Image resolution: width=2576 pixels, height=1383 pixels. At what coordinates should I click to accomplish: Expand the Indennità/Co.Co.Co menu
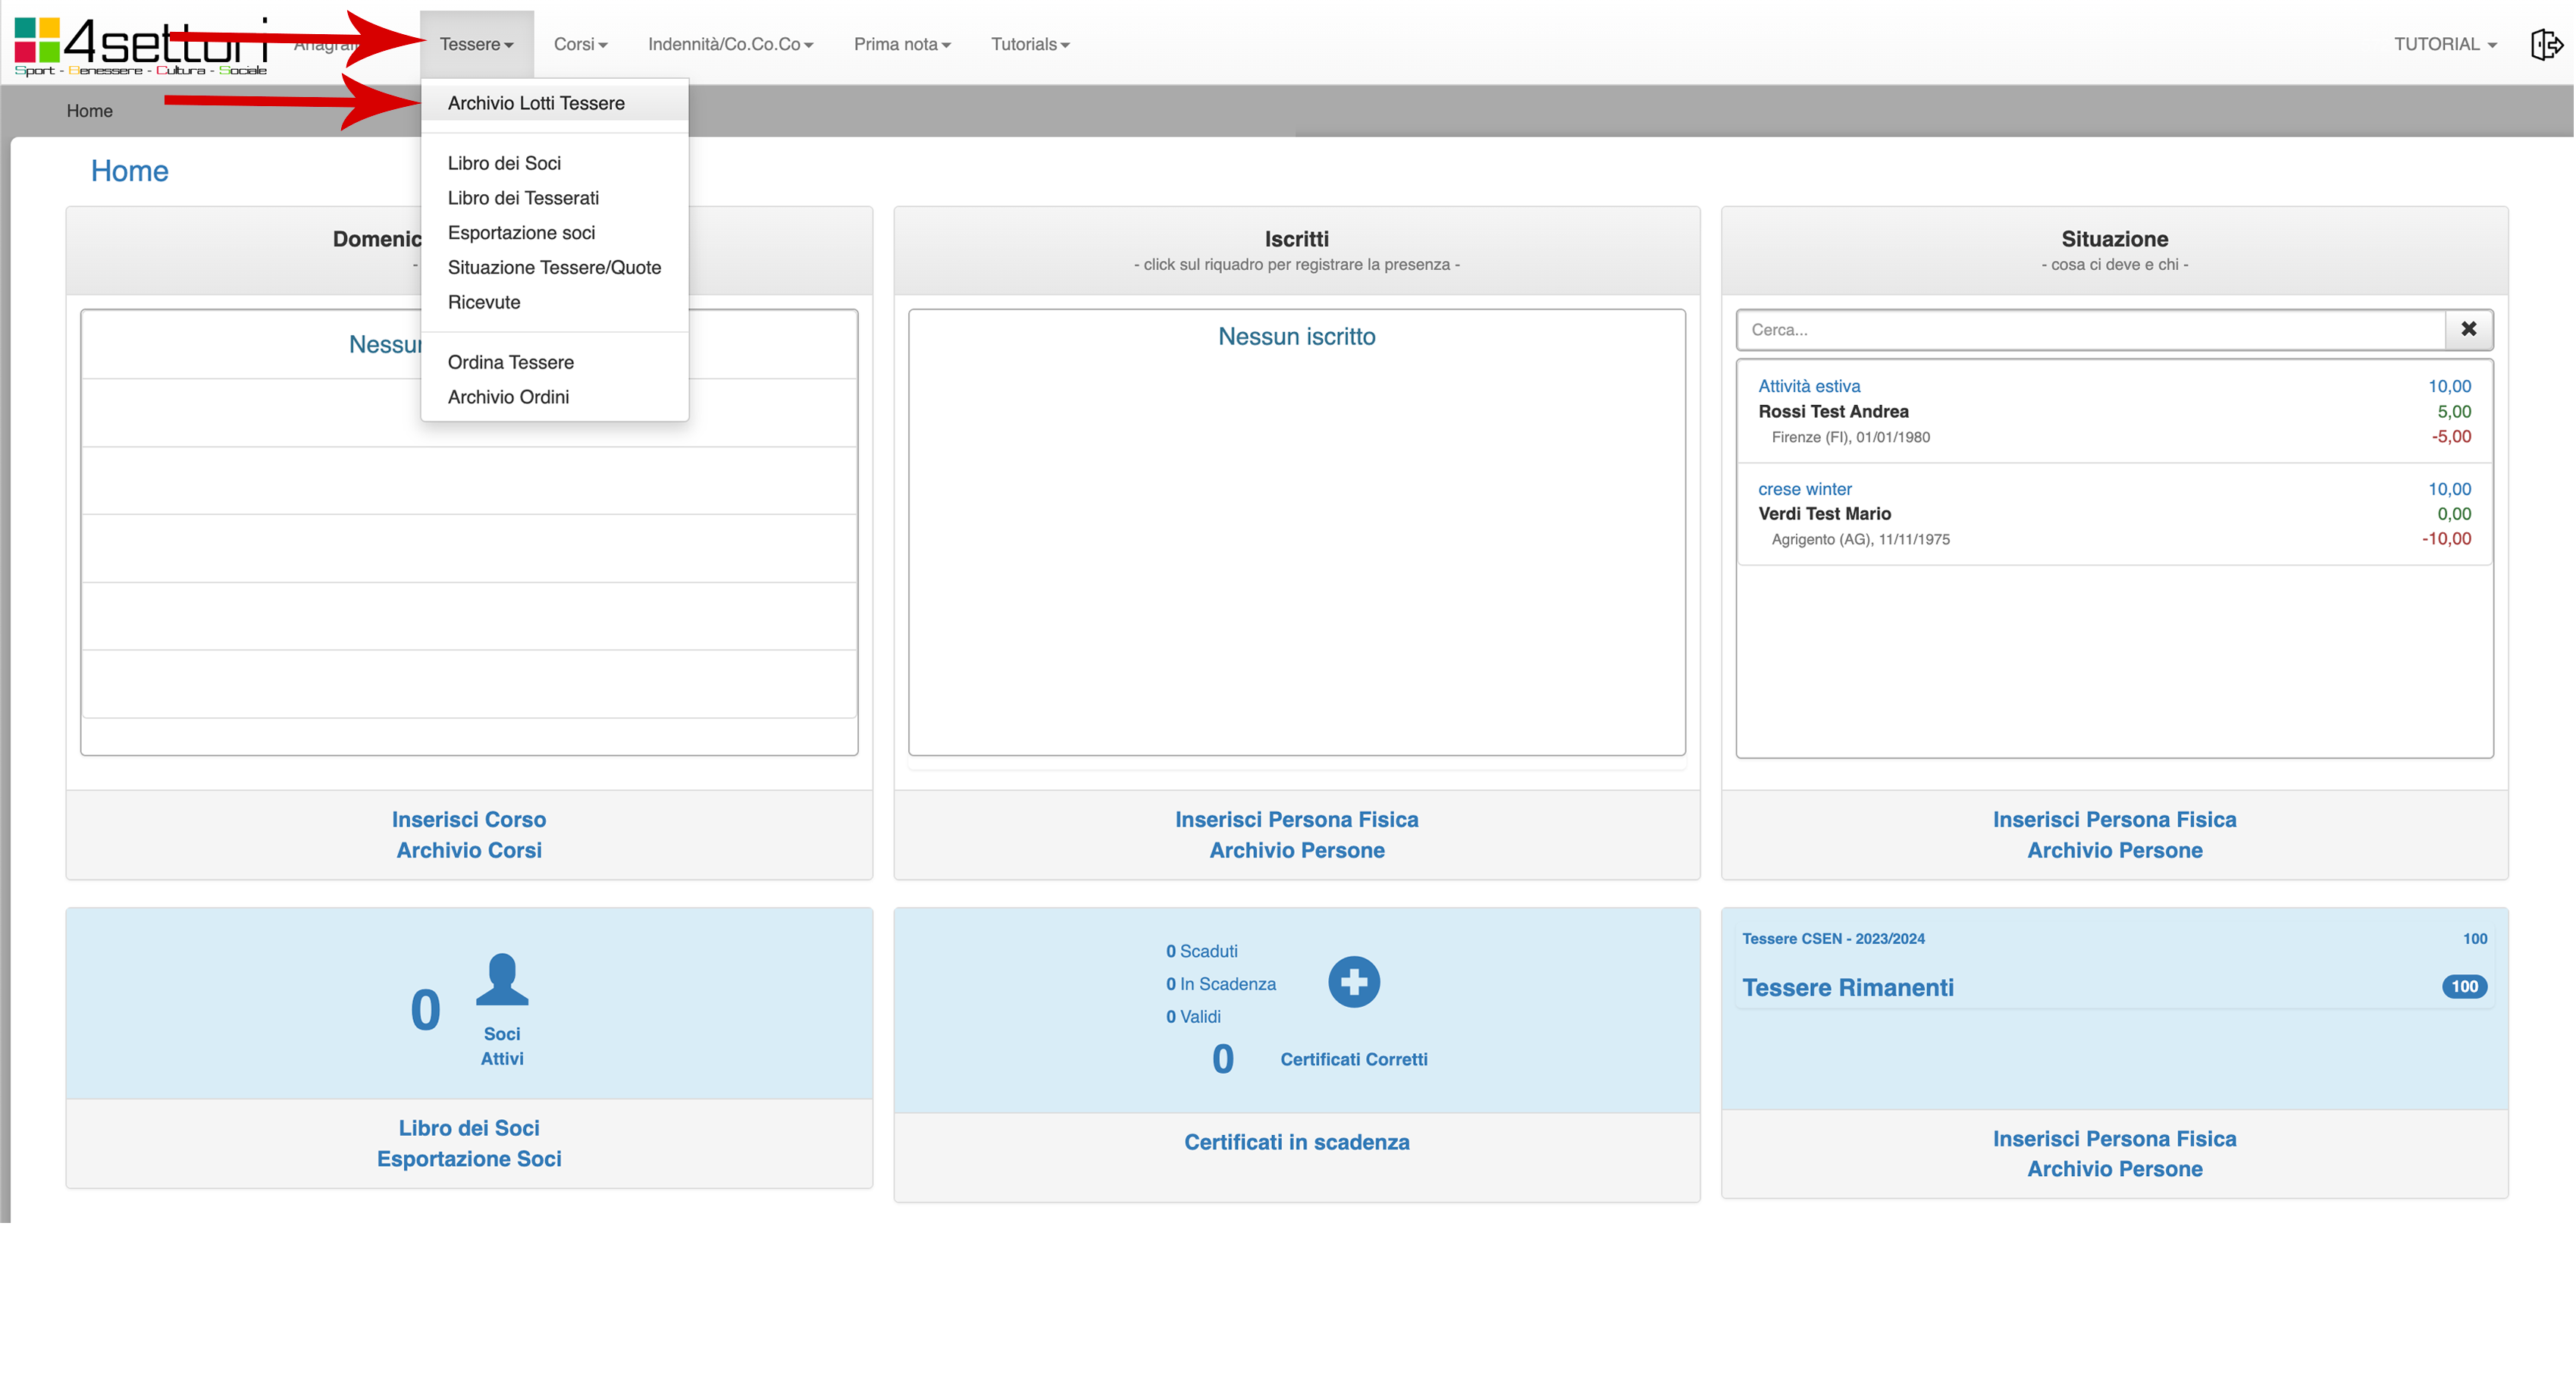730,44
